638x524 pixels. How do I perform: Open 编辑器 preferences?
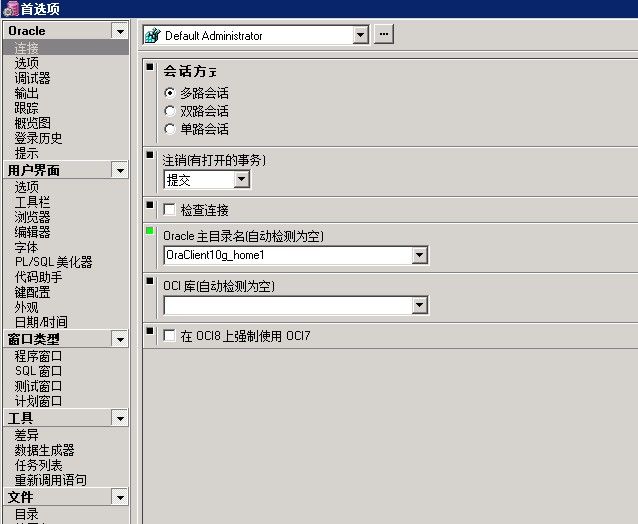[x=33, y=232]
